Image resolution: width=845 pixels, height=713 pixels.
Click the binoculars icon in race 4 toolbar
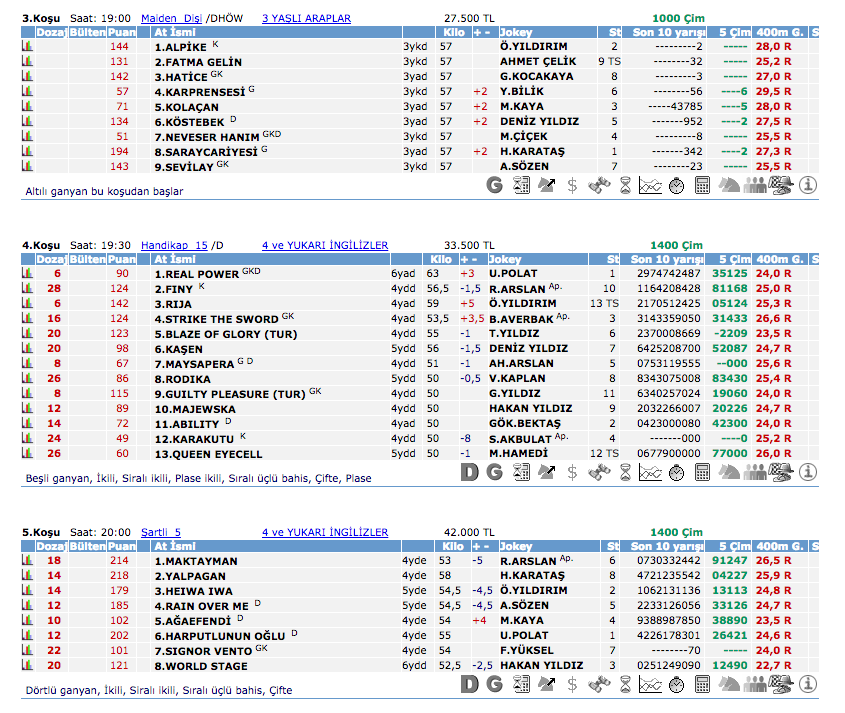600,472
